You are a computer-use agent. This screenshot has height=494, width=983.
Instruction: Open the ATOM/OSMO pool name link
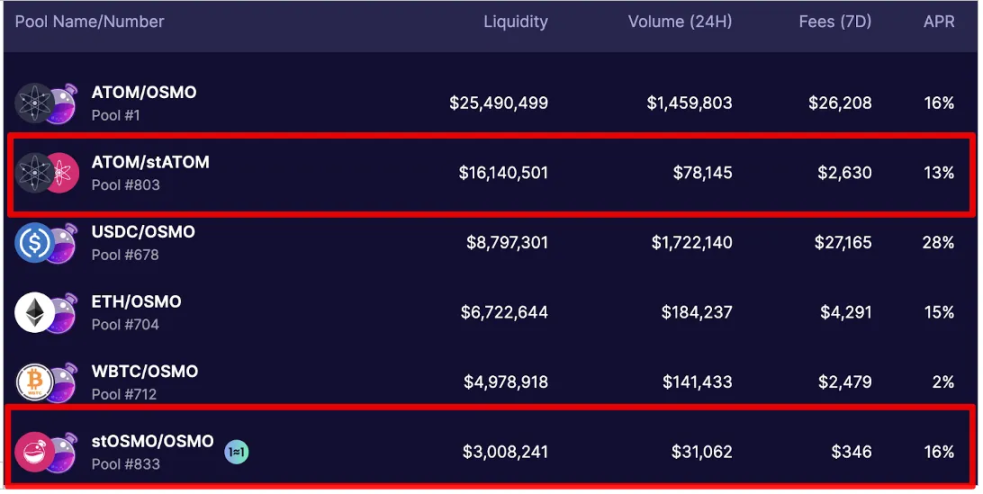click(144, 92)
